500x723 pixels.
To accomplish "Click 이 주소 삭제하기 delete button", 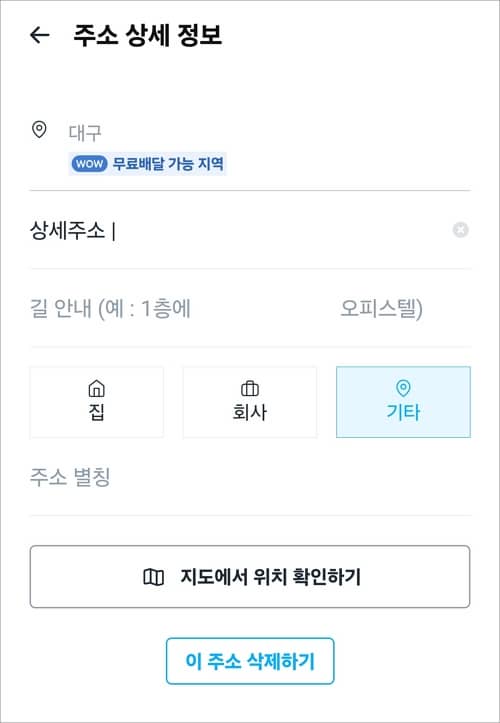I will [250, 661].
